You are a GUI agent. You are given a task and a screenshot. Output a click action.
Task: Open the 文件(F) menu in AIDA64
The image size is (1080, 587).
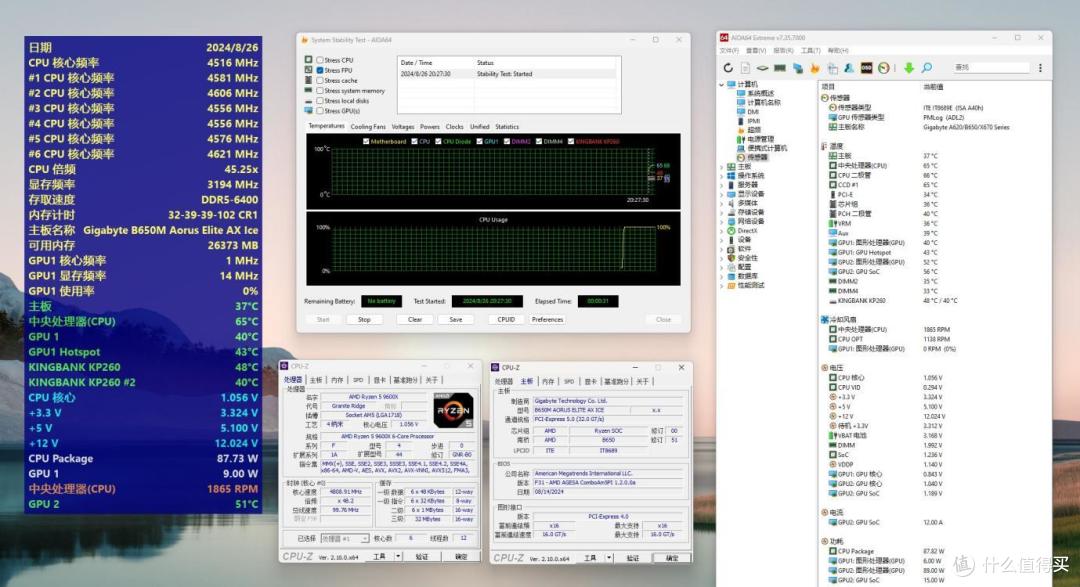(x=729, y=50)
